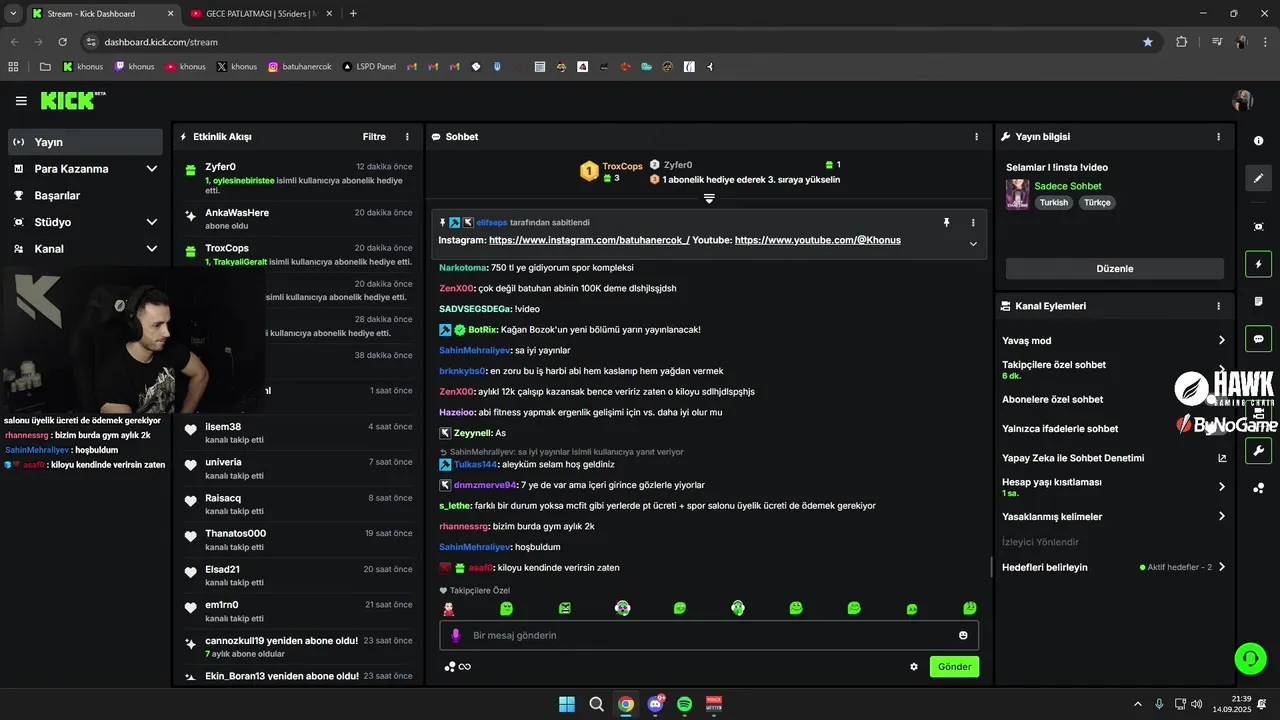Open the profile avatar in Kick header
The image size is (1280, 720).
point(1243,100)
